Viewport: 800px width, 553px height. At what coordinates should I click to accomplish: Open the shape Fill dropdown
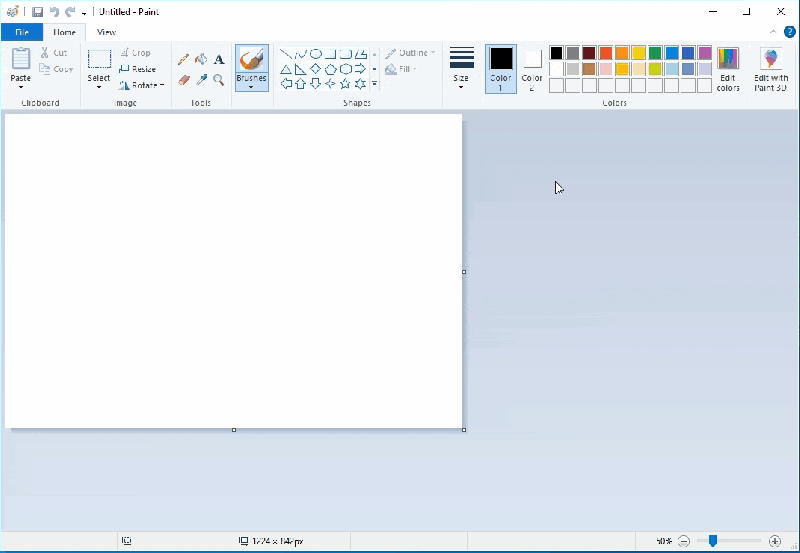(x=401, y=69)
